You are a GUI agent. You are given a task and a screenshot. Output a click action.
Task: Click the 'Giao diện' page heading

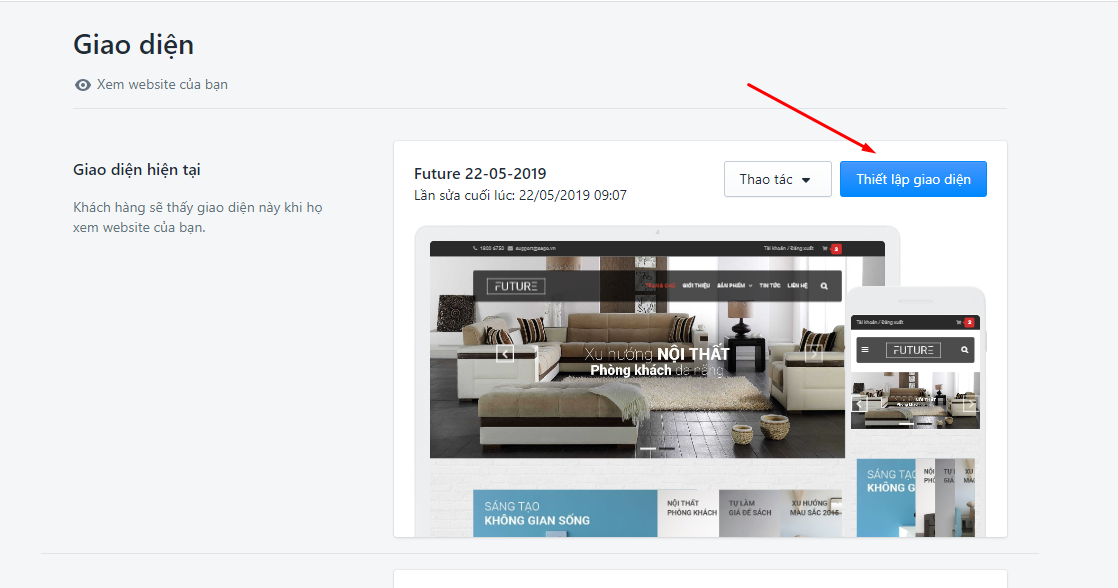point(133,45)
